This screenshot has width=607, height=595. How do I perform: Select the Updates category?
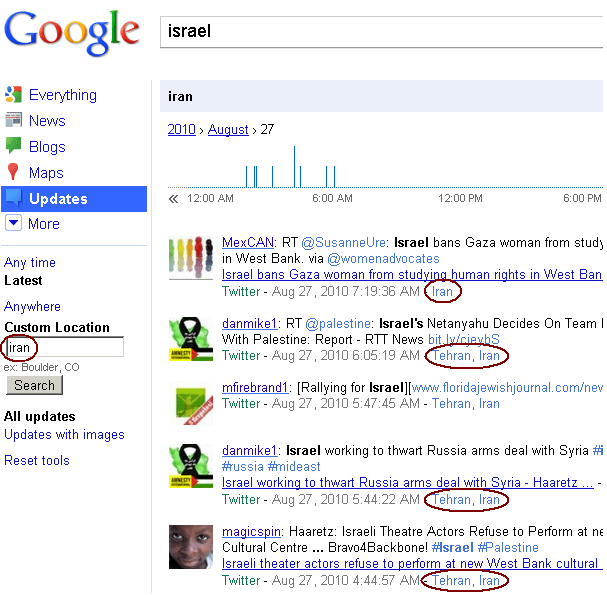[x=74, y=199]
